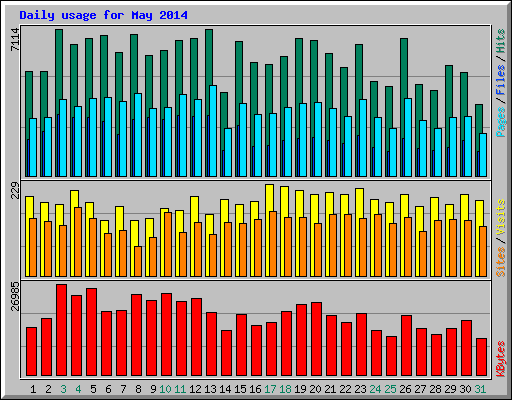This screenshot has height=400, width=512.
Task: Select the orange sites bar for day 4
Action: point(78,242)
